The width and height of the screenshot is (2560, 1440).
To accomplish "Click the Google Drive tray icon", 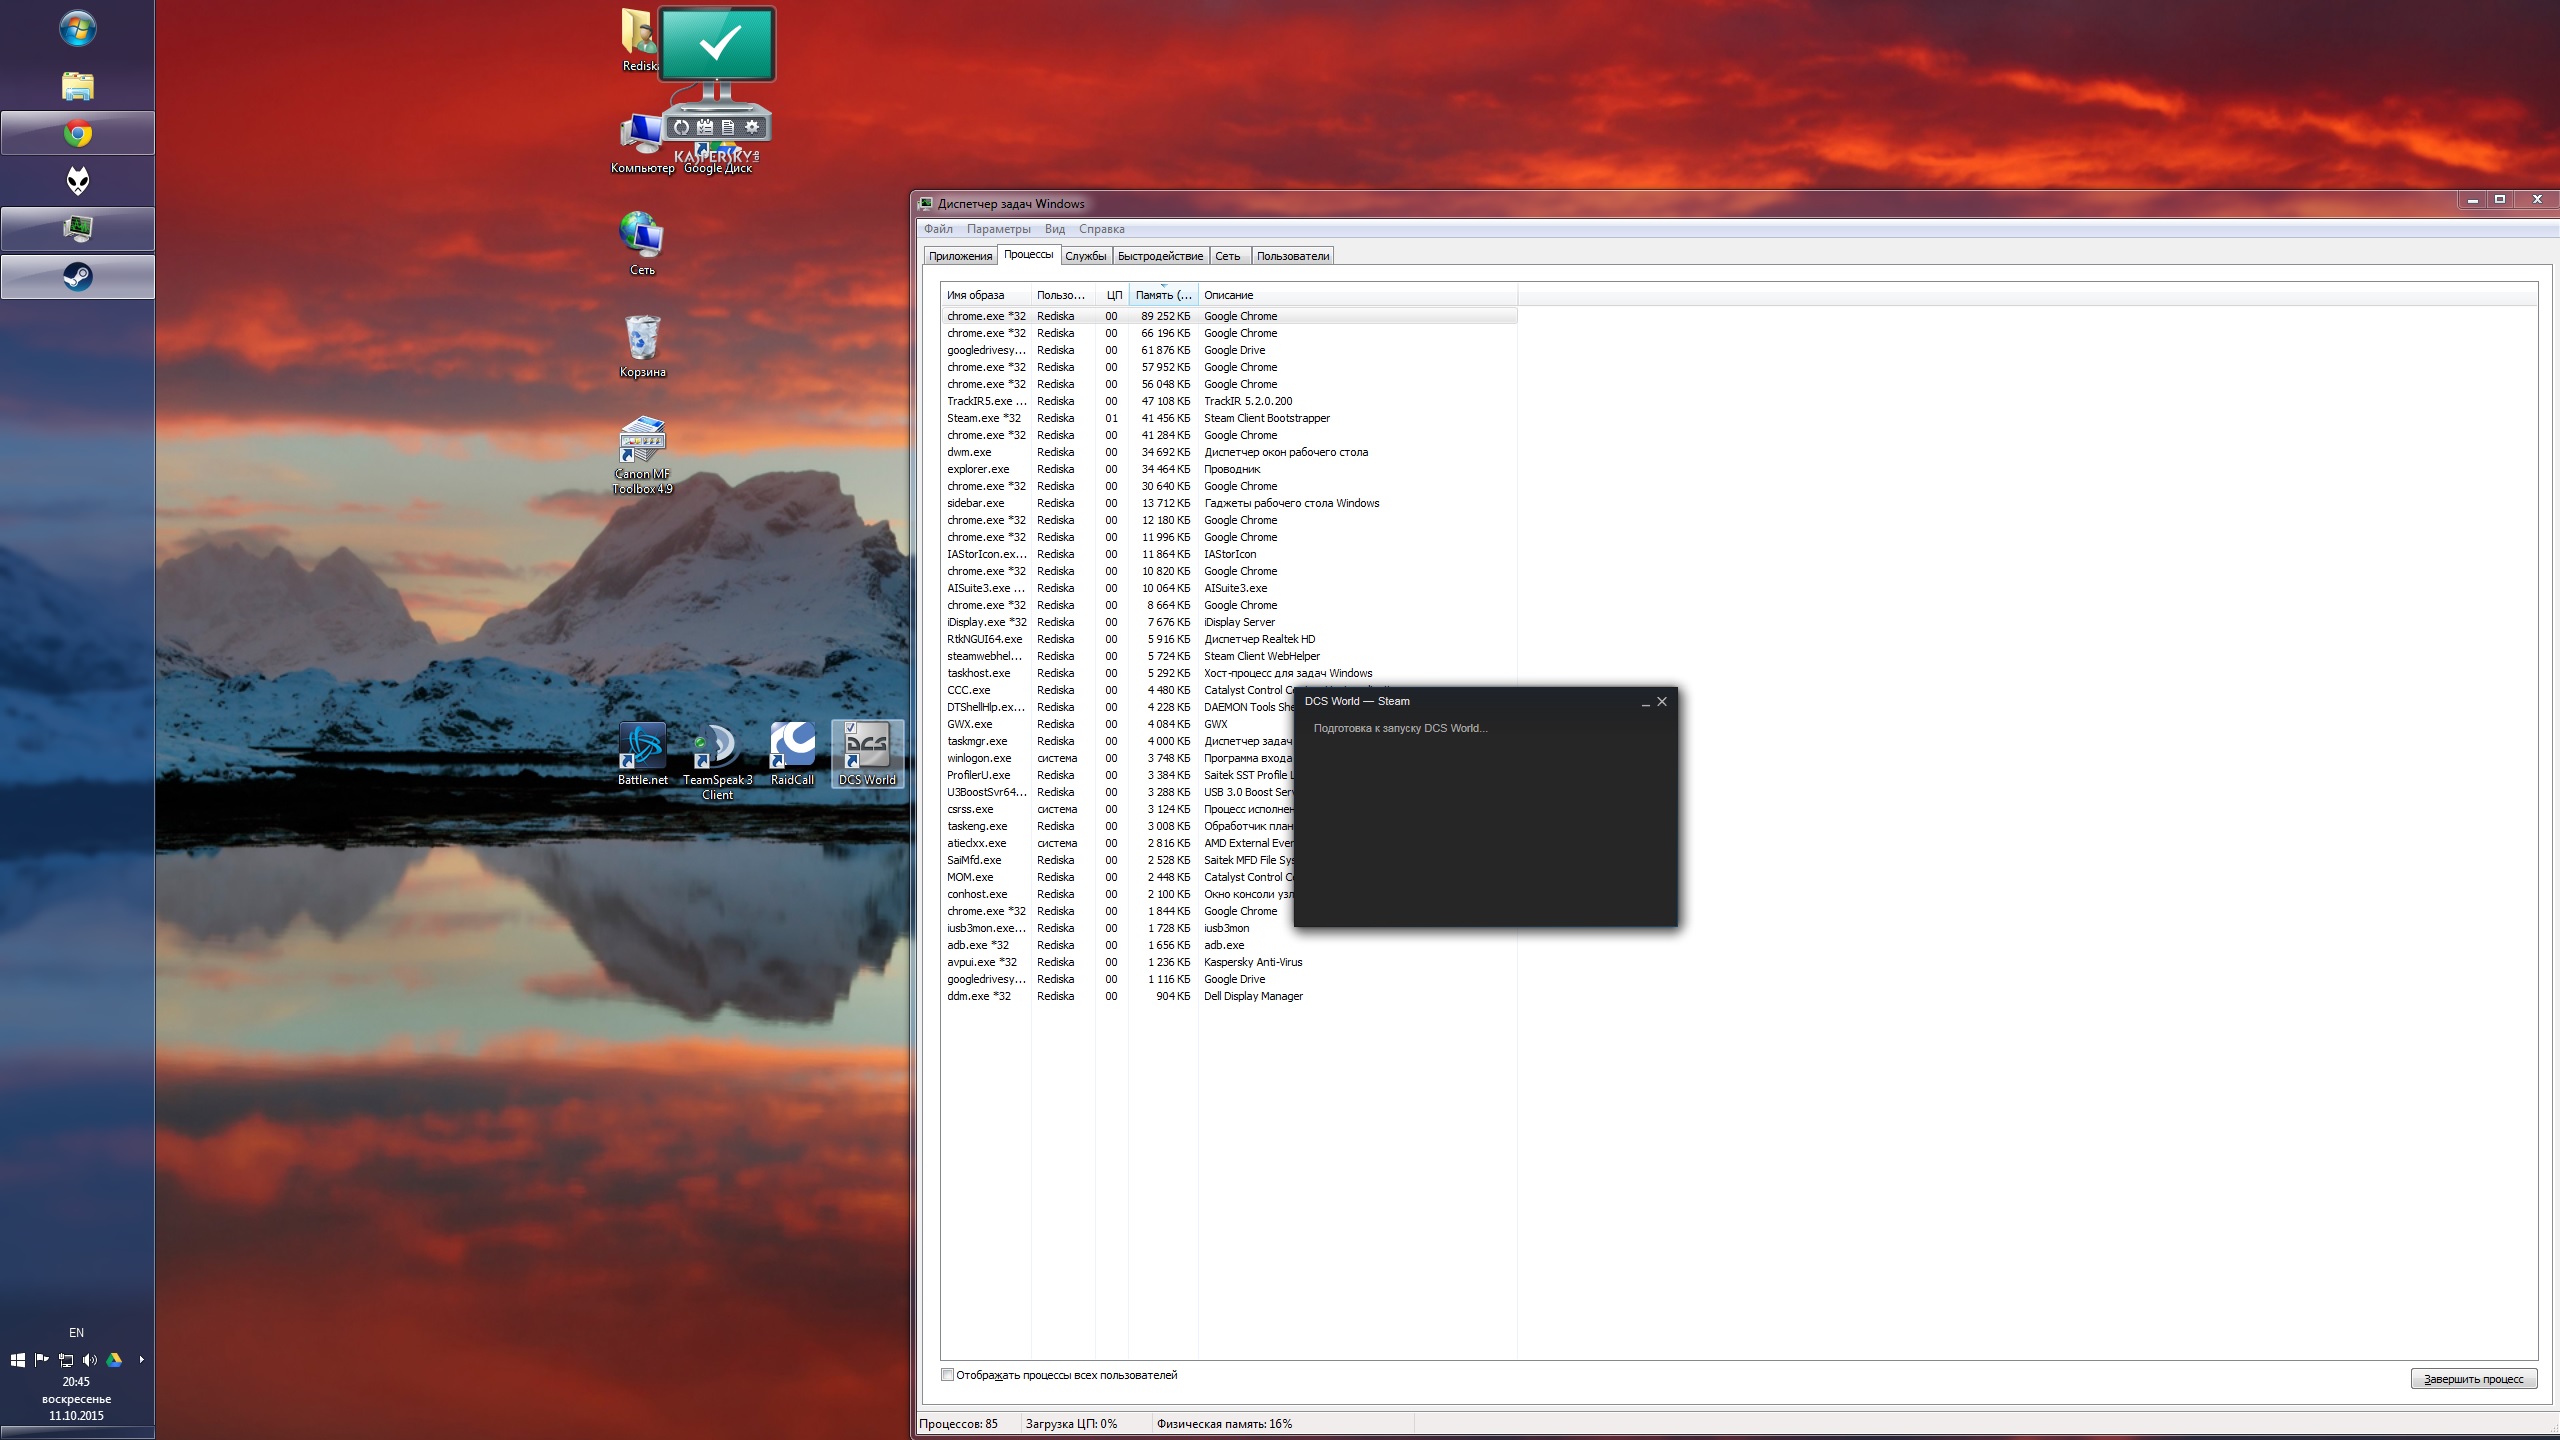I will (x=114, y=1360).
